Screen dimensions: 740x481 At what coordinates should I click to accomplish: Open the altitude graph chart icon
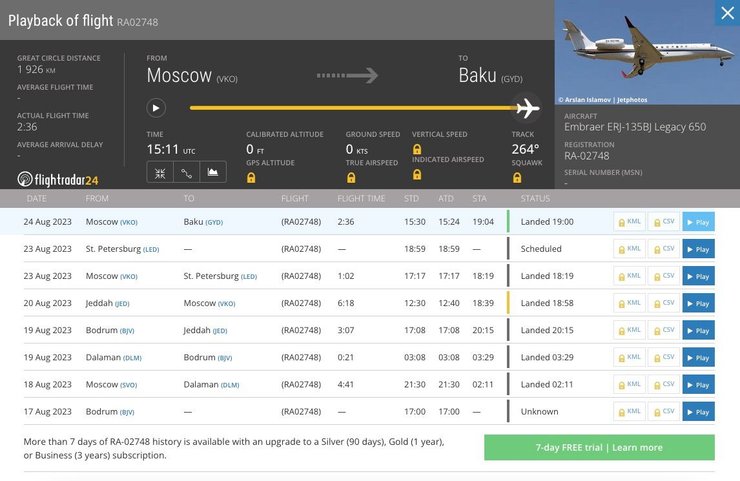point(212,172)
